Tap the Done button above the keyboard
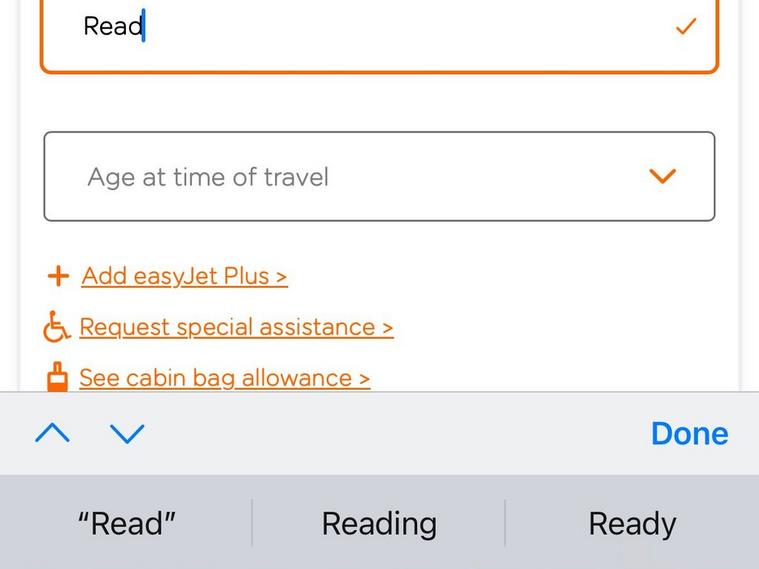The image size is (759, 569). (x=689, y=433)
